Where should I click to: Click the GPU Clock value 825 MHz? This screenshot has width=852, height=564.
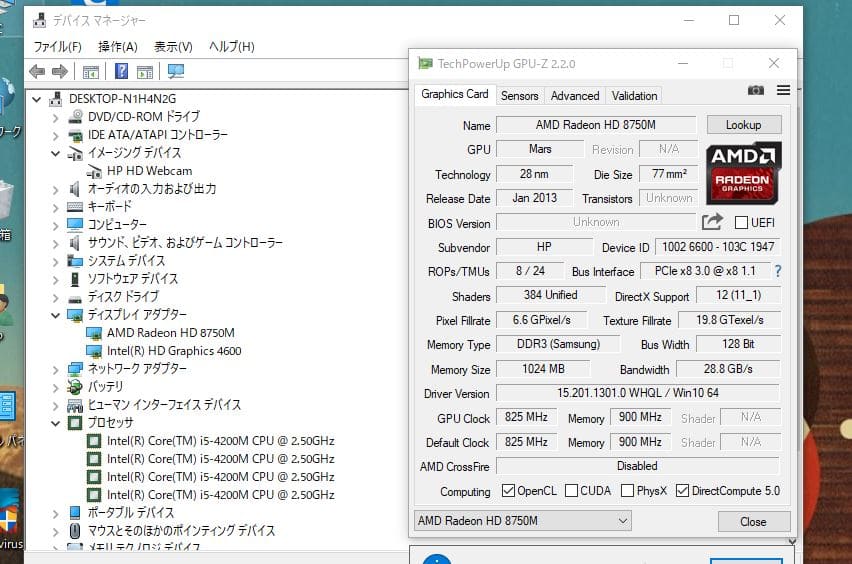point(527,417)
